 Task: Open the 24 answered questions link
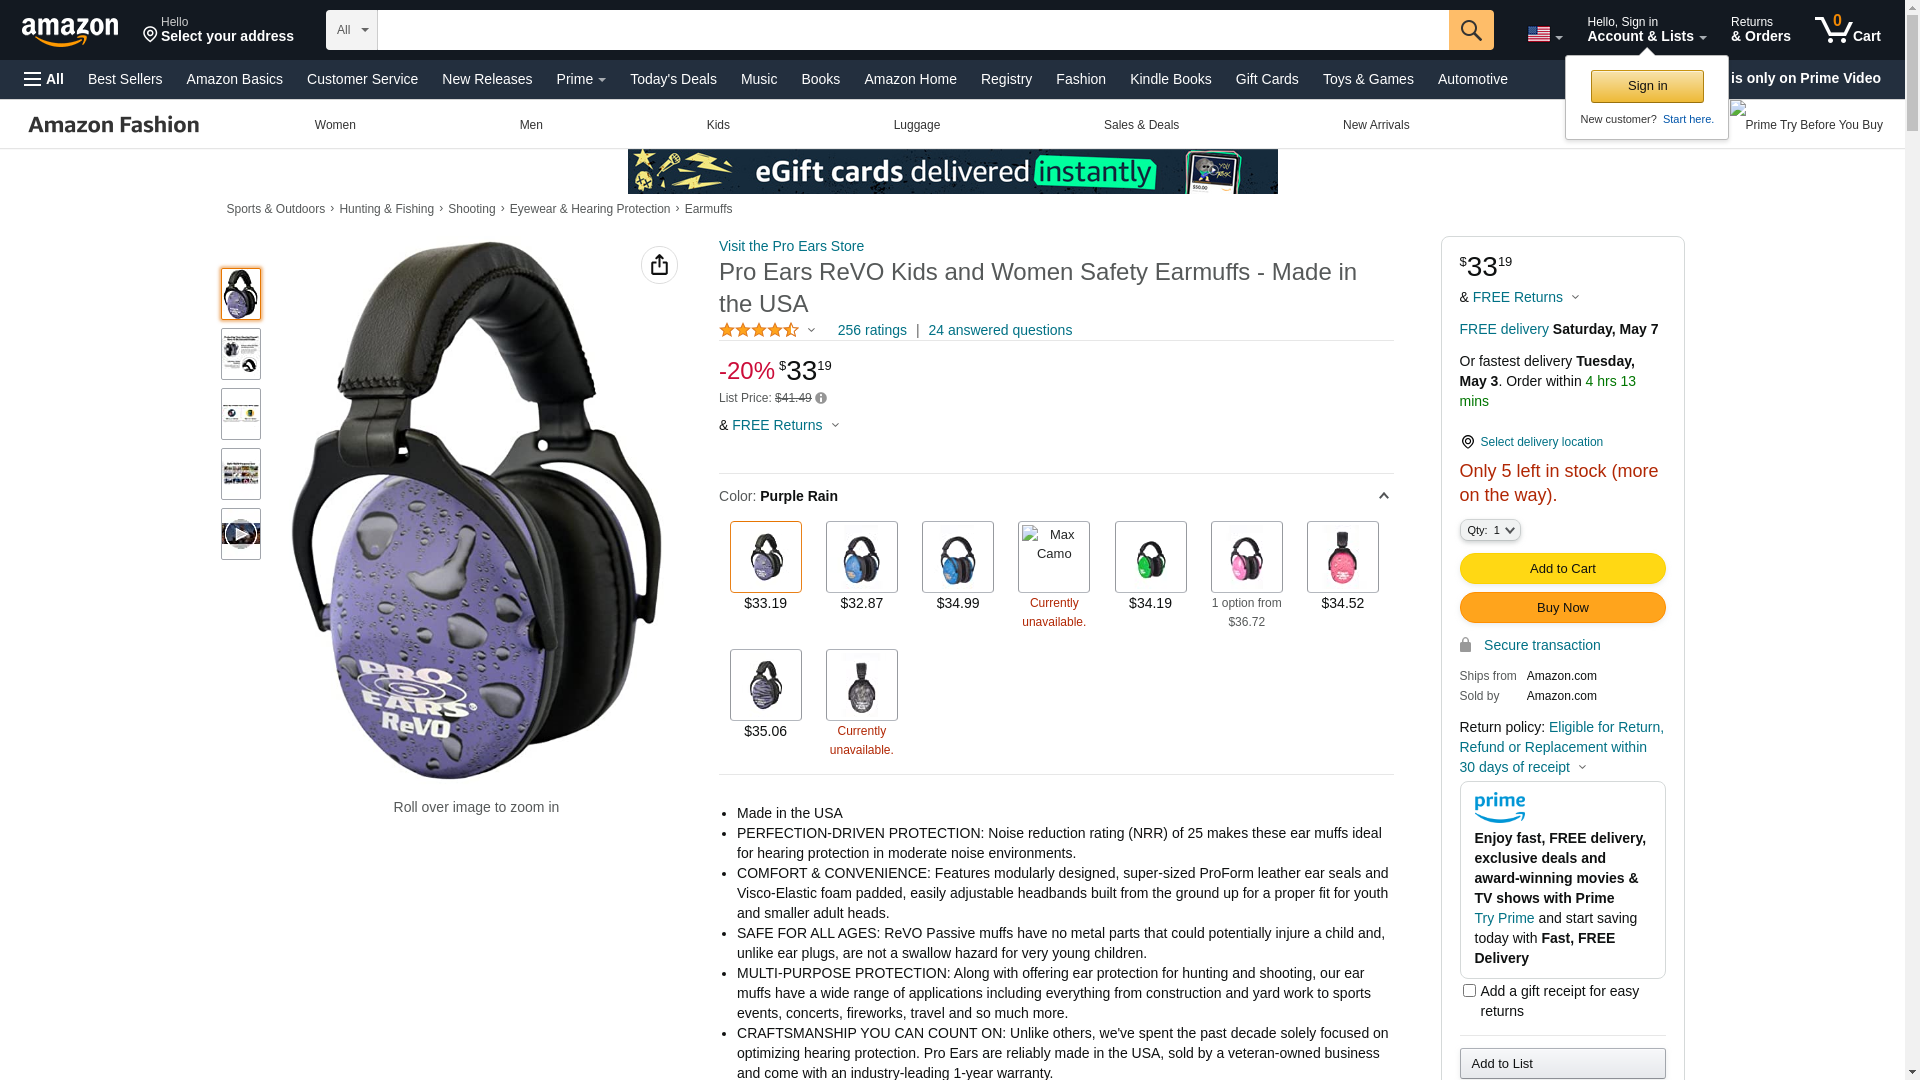pyautogui.click(x=1000, y=330)
